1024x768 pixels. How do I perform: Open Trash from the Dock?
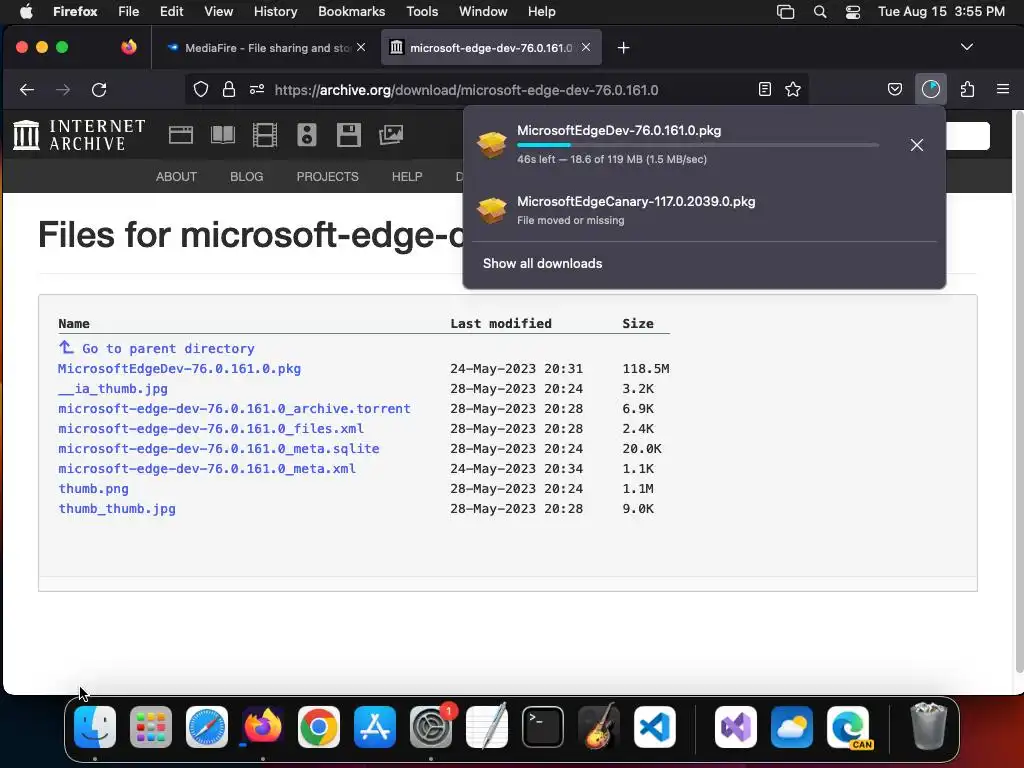(928, 726)
